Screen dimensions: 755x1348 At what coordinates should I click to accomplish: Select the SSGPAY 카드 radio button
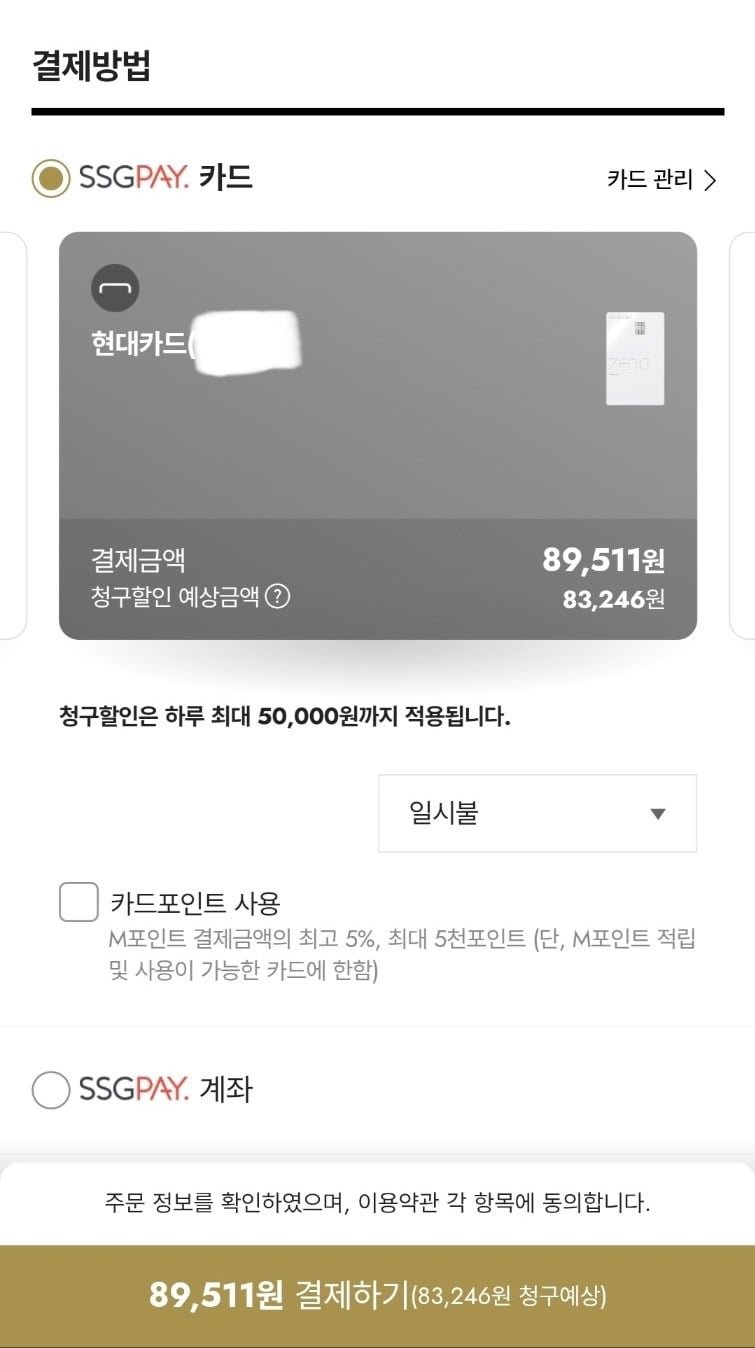pos(51,179)
